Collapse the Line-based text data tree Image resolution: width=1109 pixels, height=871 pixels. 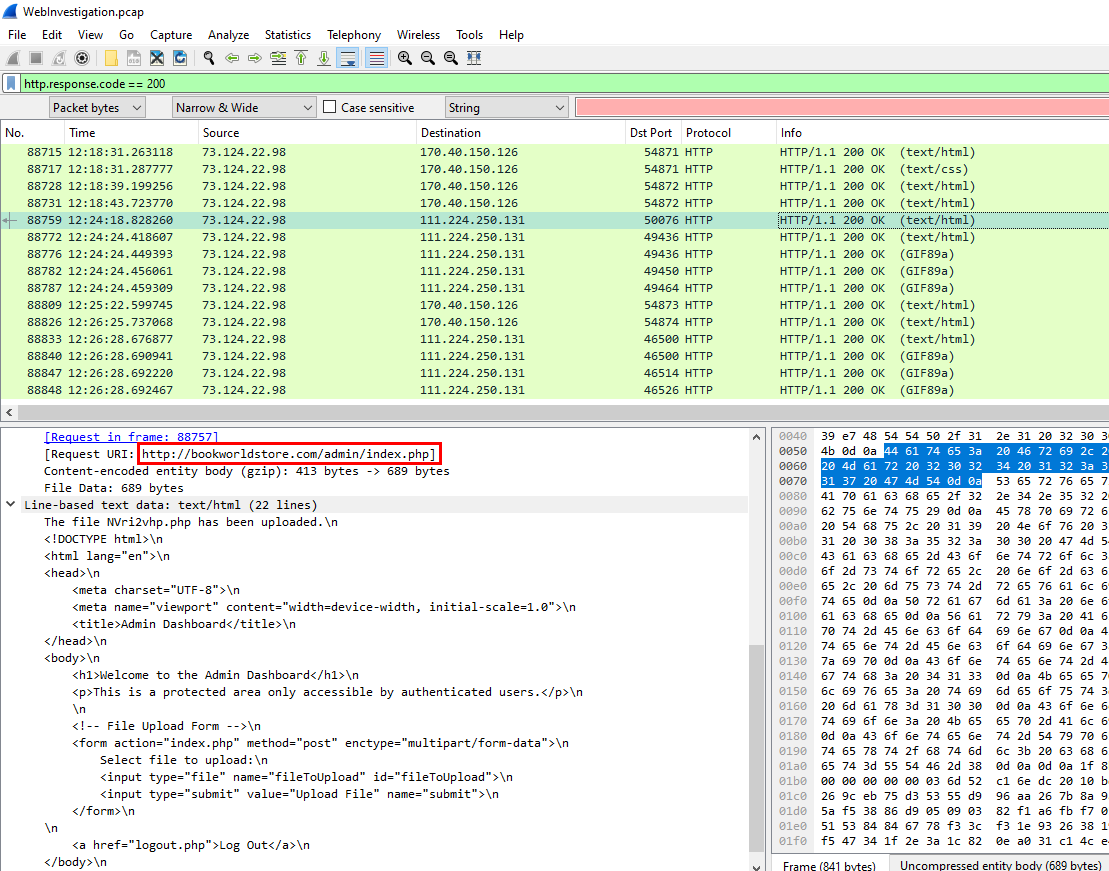tap(11, 505)
